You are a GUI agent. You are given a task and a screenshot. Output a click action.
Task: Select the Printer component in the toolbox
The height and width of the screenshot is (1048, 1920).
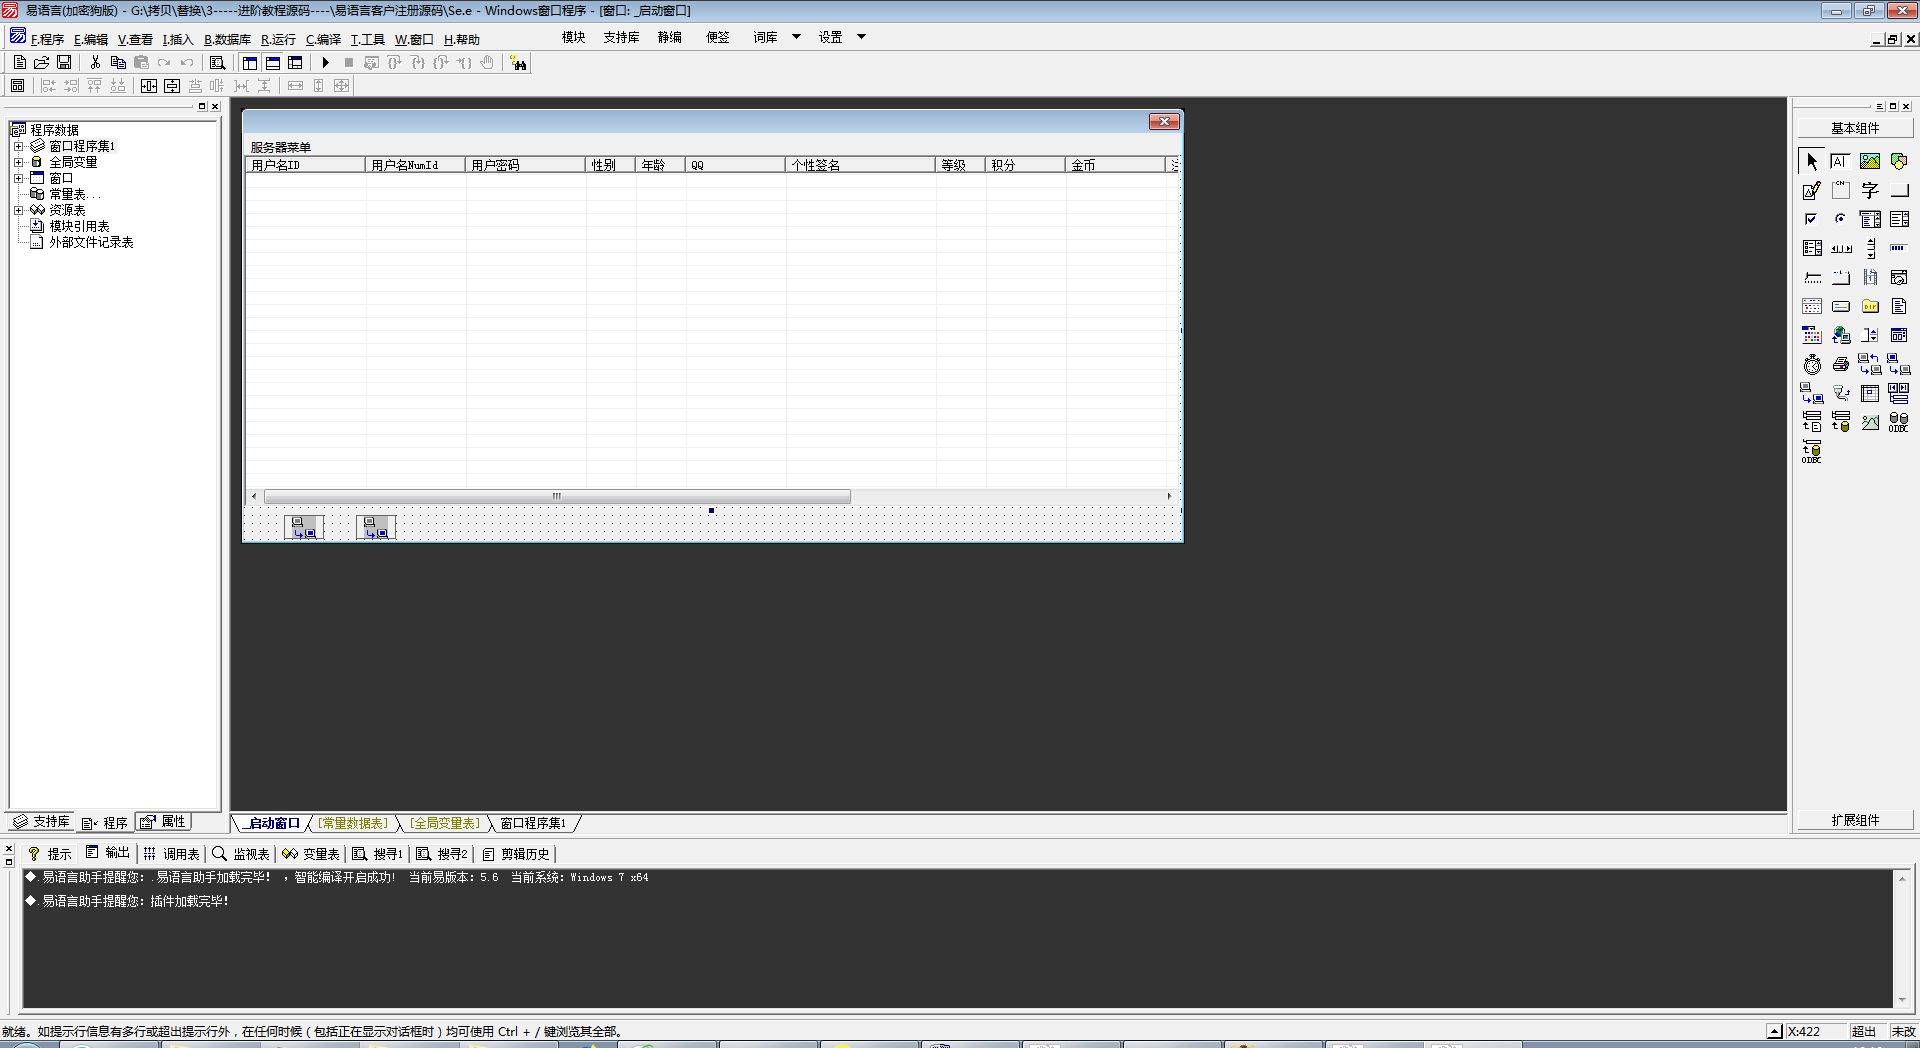click(x=1841, y=364)
